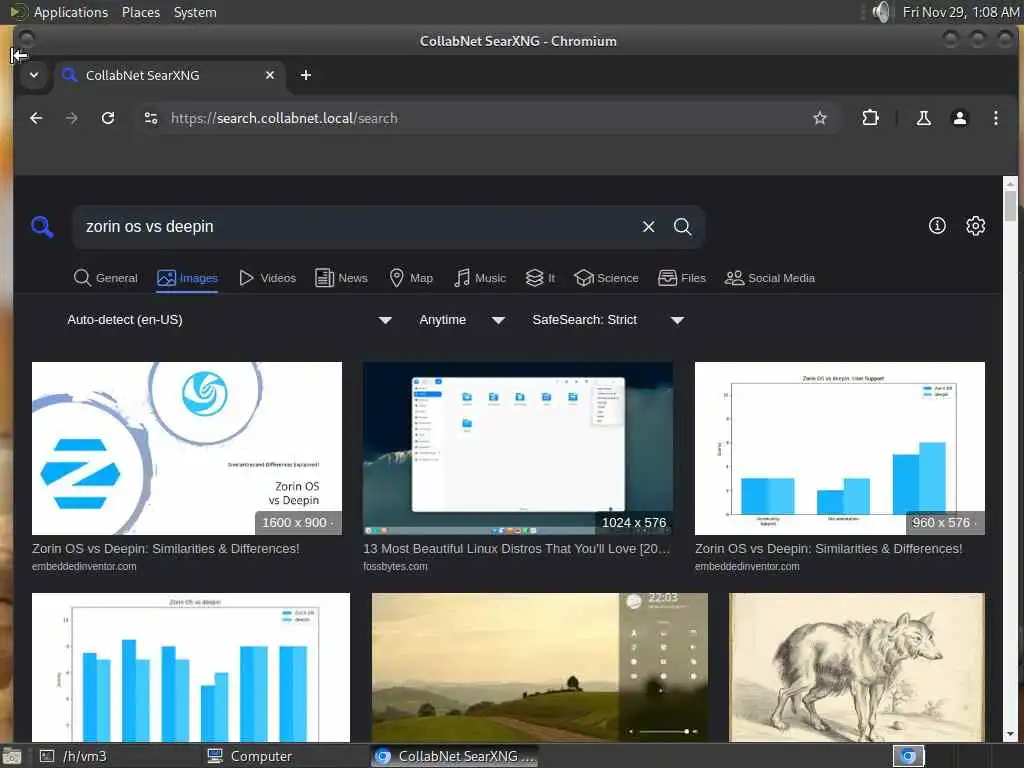Open the 1024 x 576 desktop screenshot thumbnail
The height and width of the screenshot is (768, 1024).
(x=518, y=449)
